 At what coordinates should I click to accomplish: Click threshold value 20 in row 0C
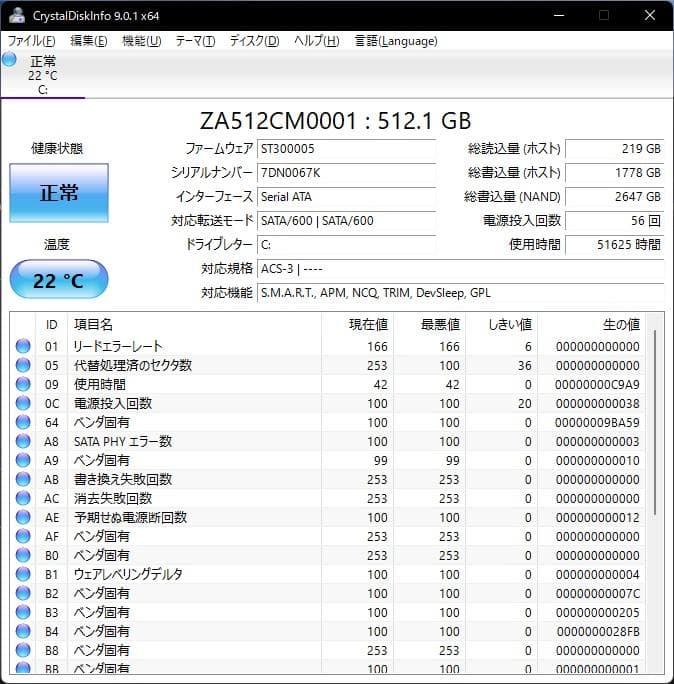click(524, 404)
